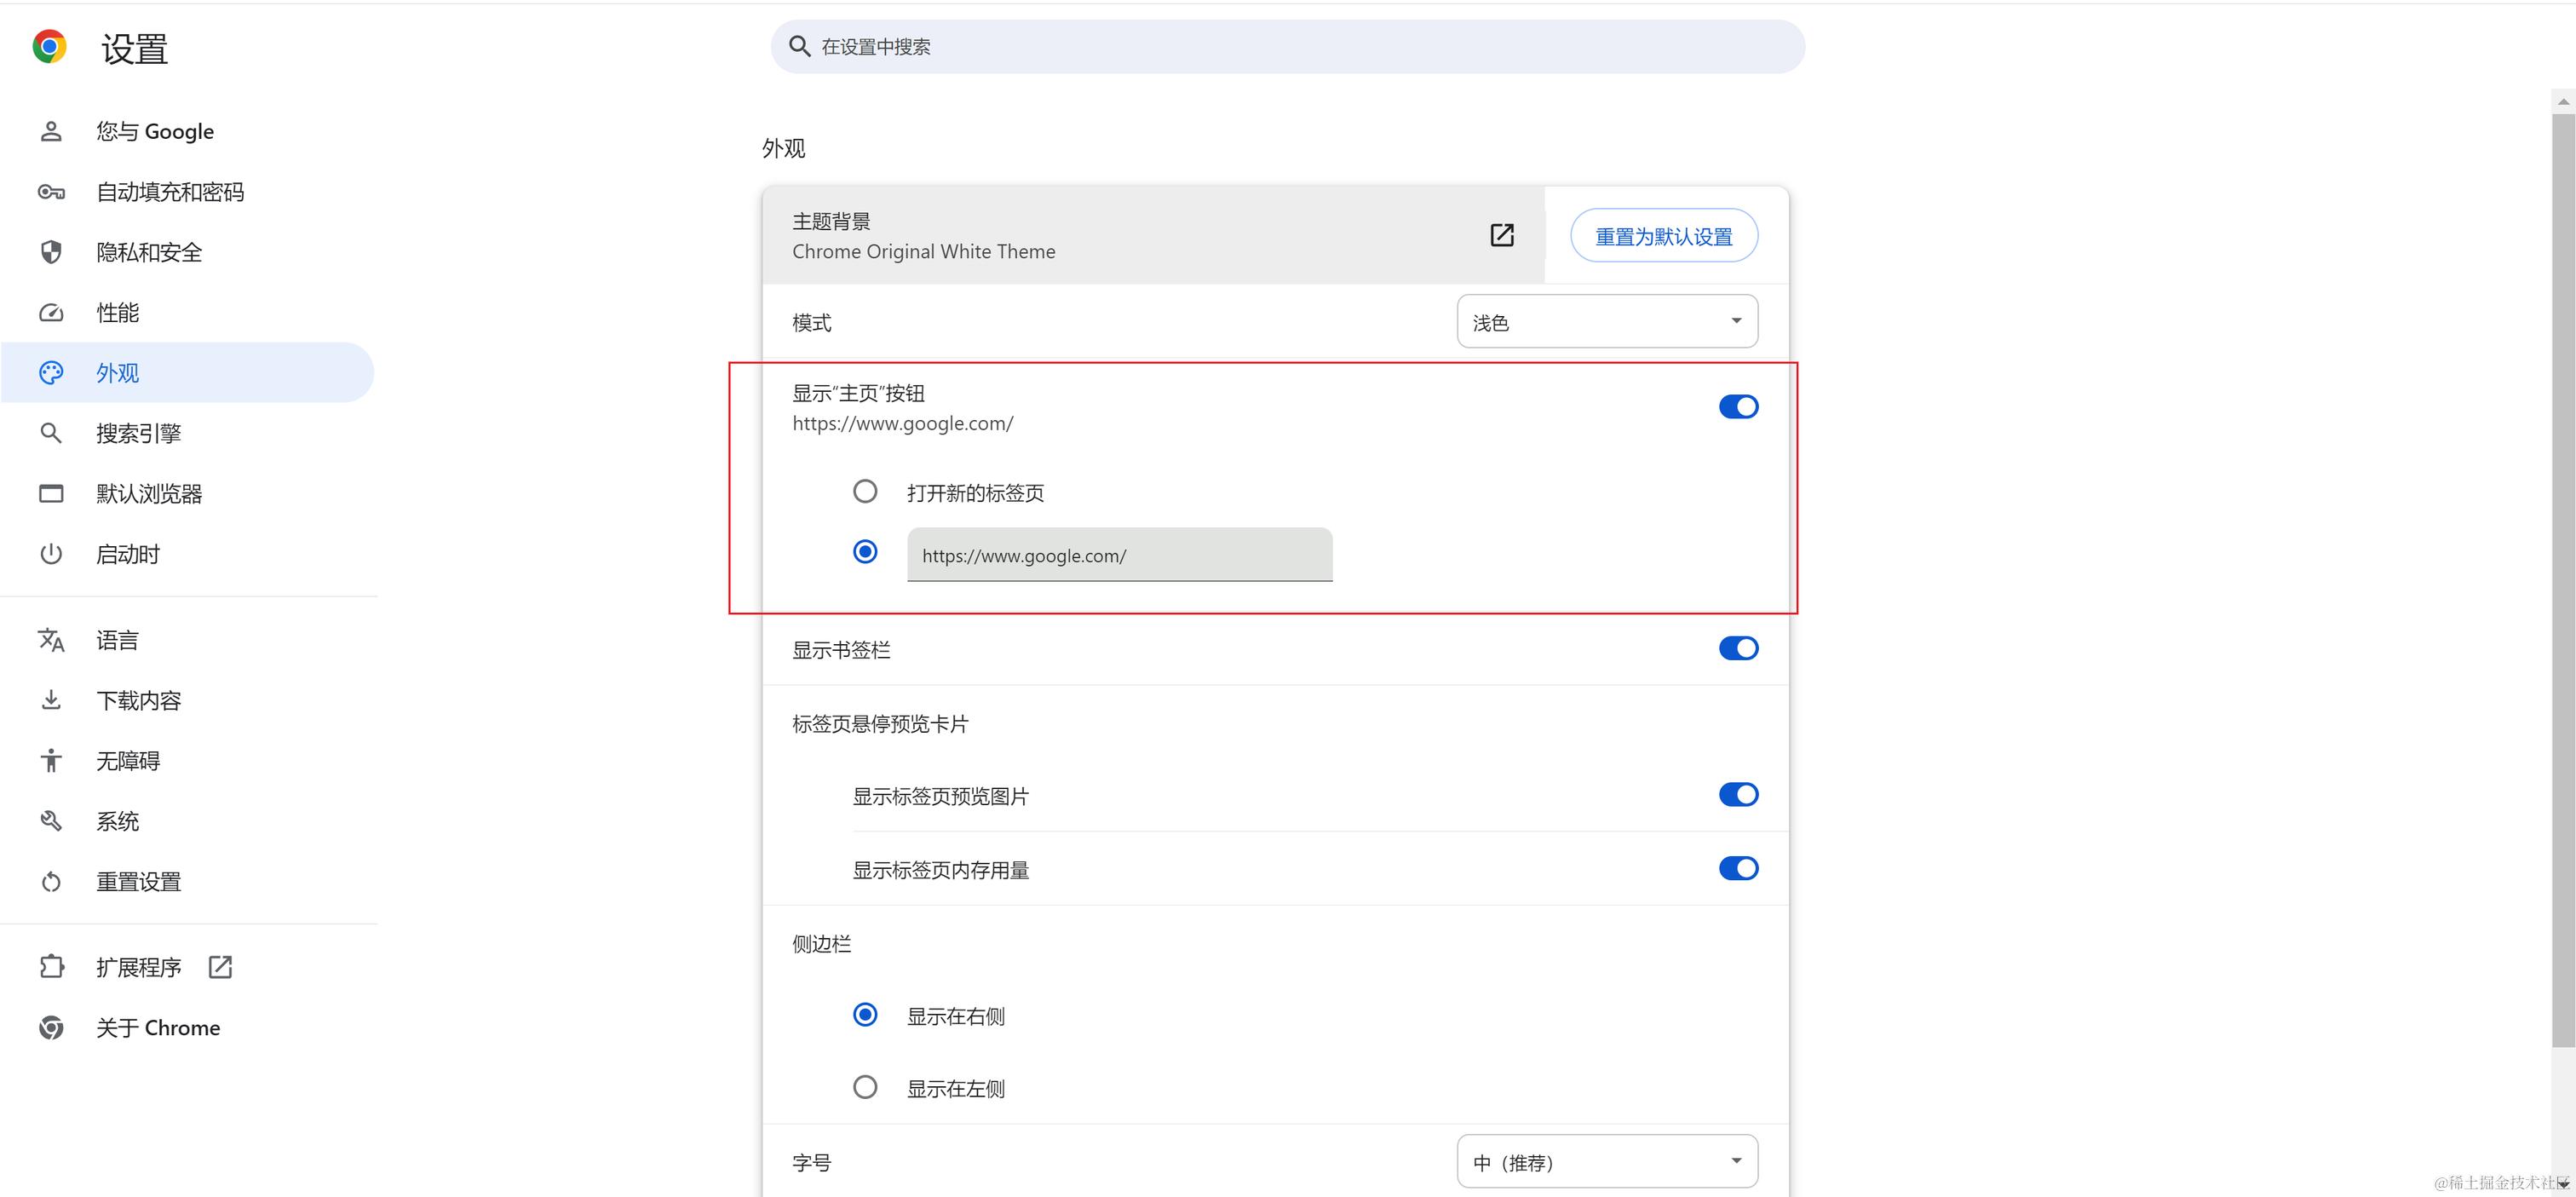
Task: Click the autofill key icon
Action: click(51, 192)
